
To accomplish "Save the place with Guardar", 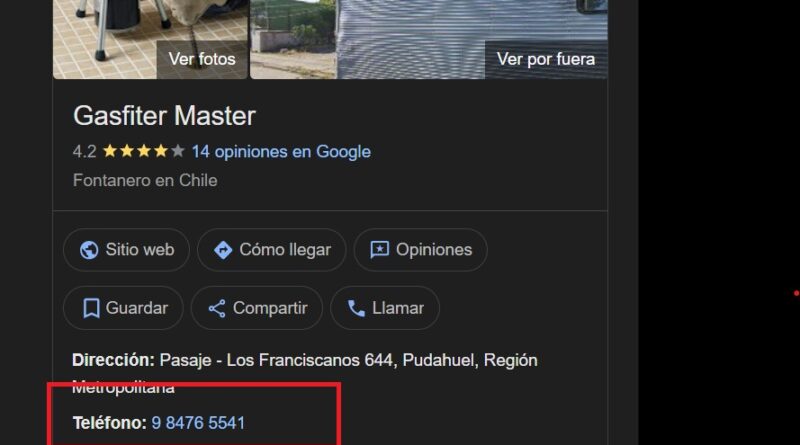I will [x=123, y=308].
